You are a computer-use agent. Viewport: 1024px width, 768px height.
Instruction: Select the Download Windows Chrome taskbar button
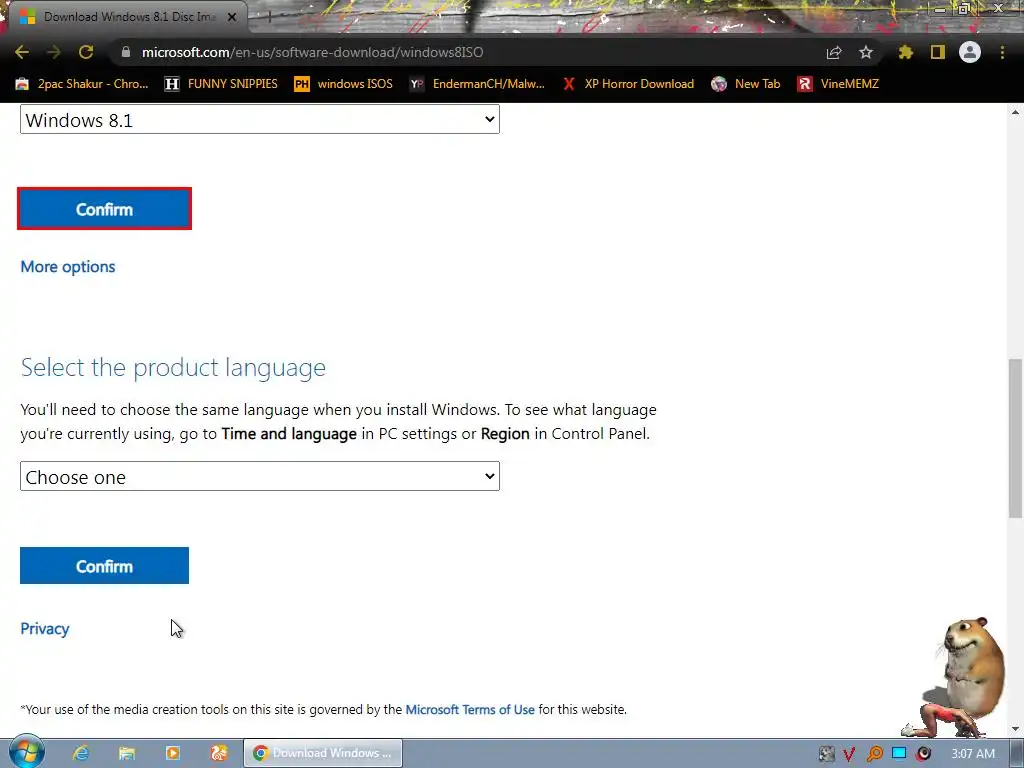coord(323,753)
